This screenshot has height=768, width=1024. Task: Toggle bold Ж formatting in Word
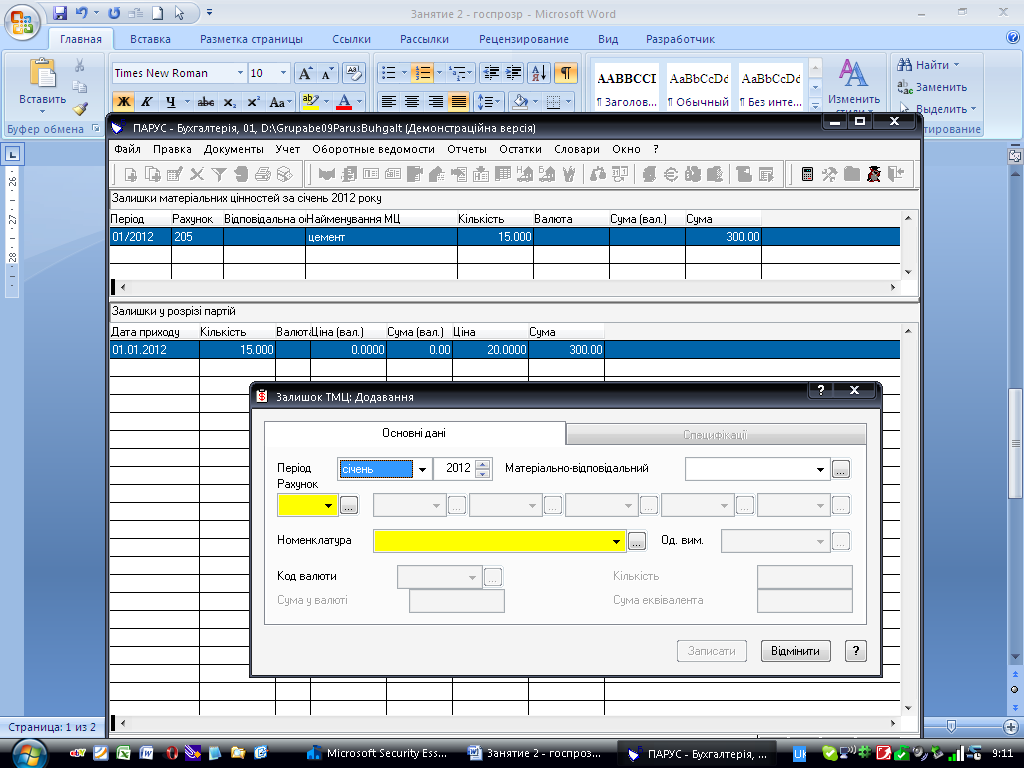(123, 101)
